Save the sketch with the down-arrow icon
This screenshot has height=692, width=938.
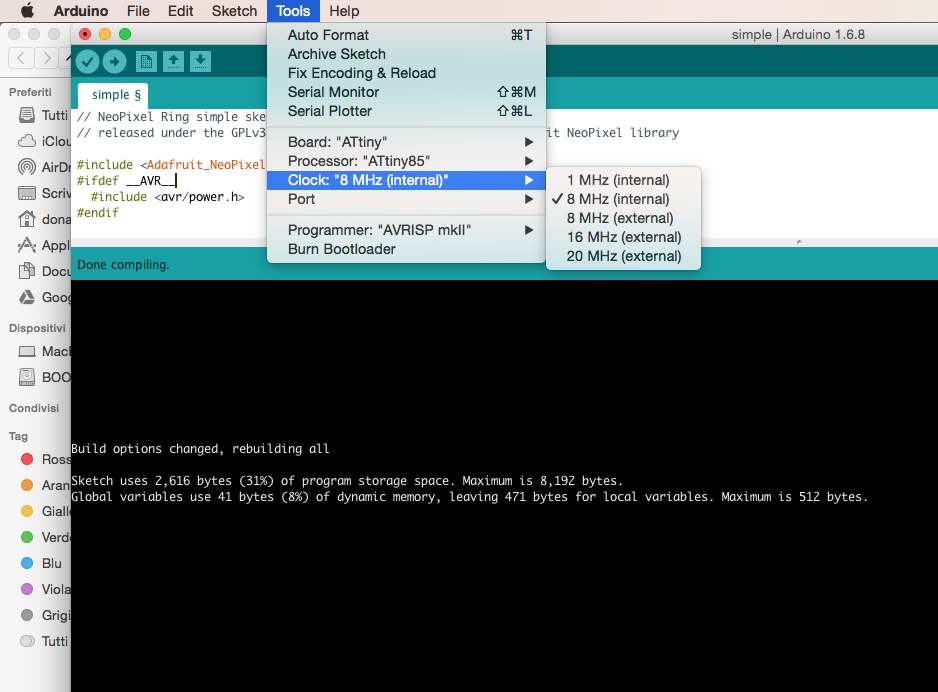point(200,61)
